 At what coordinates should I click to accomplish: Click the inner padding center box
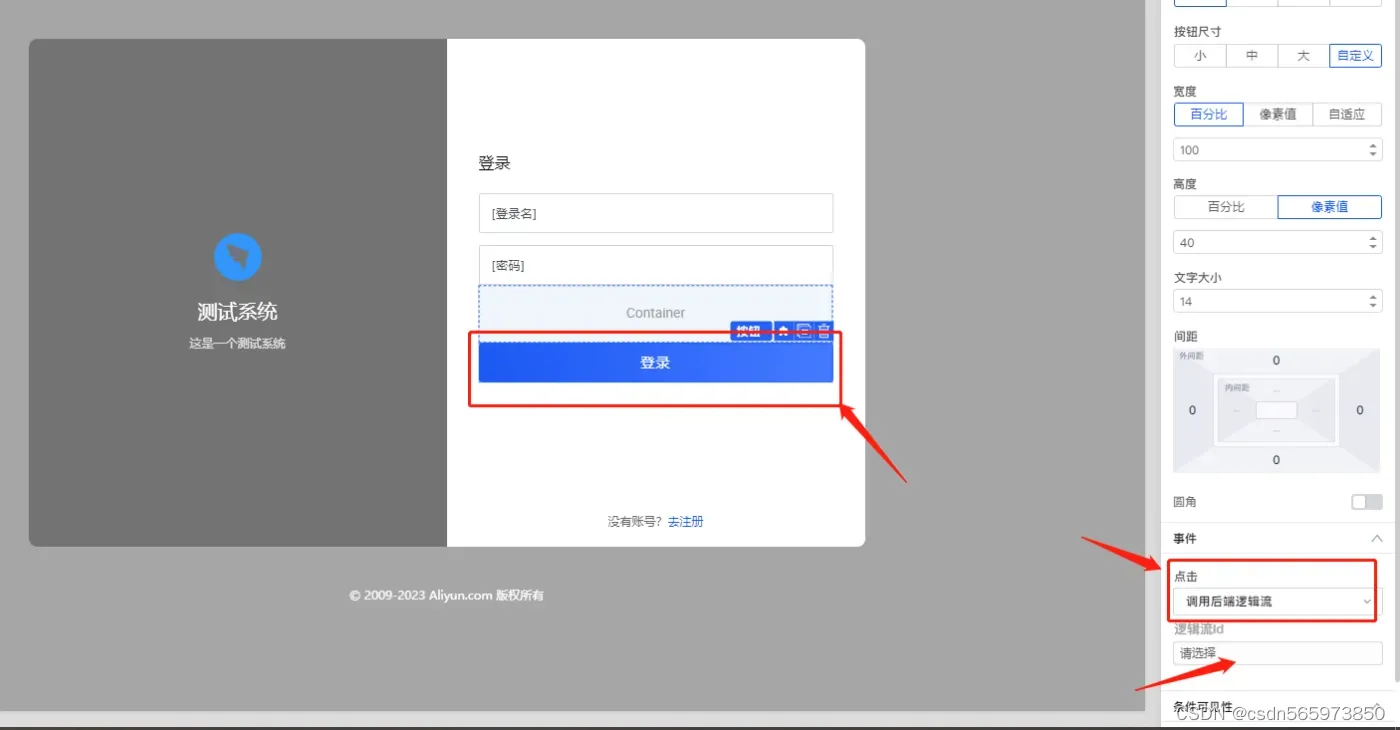click(1276, 410)
